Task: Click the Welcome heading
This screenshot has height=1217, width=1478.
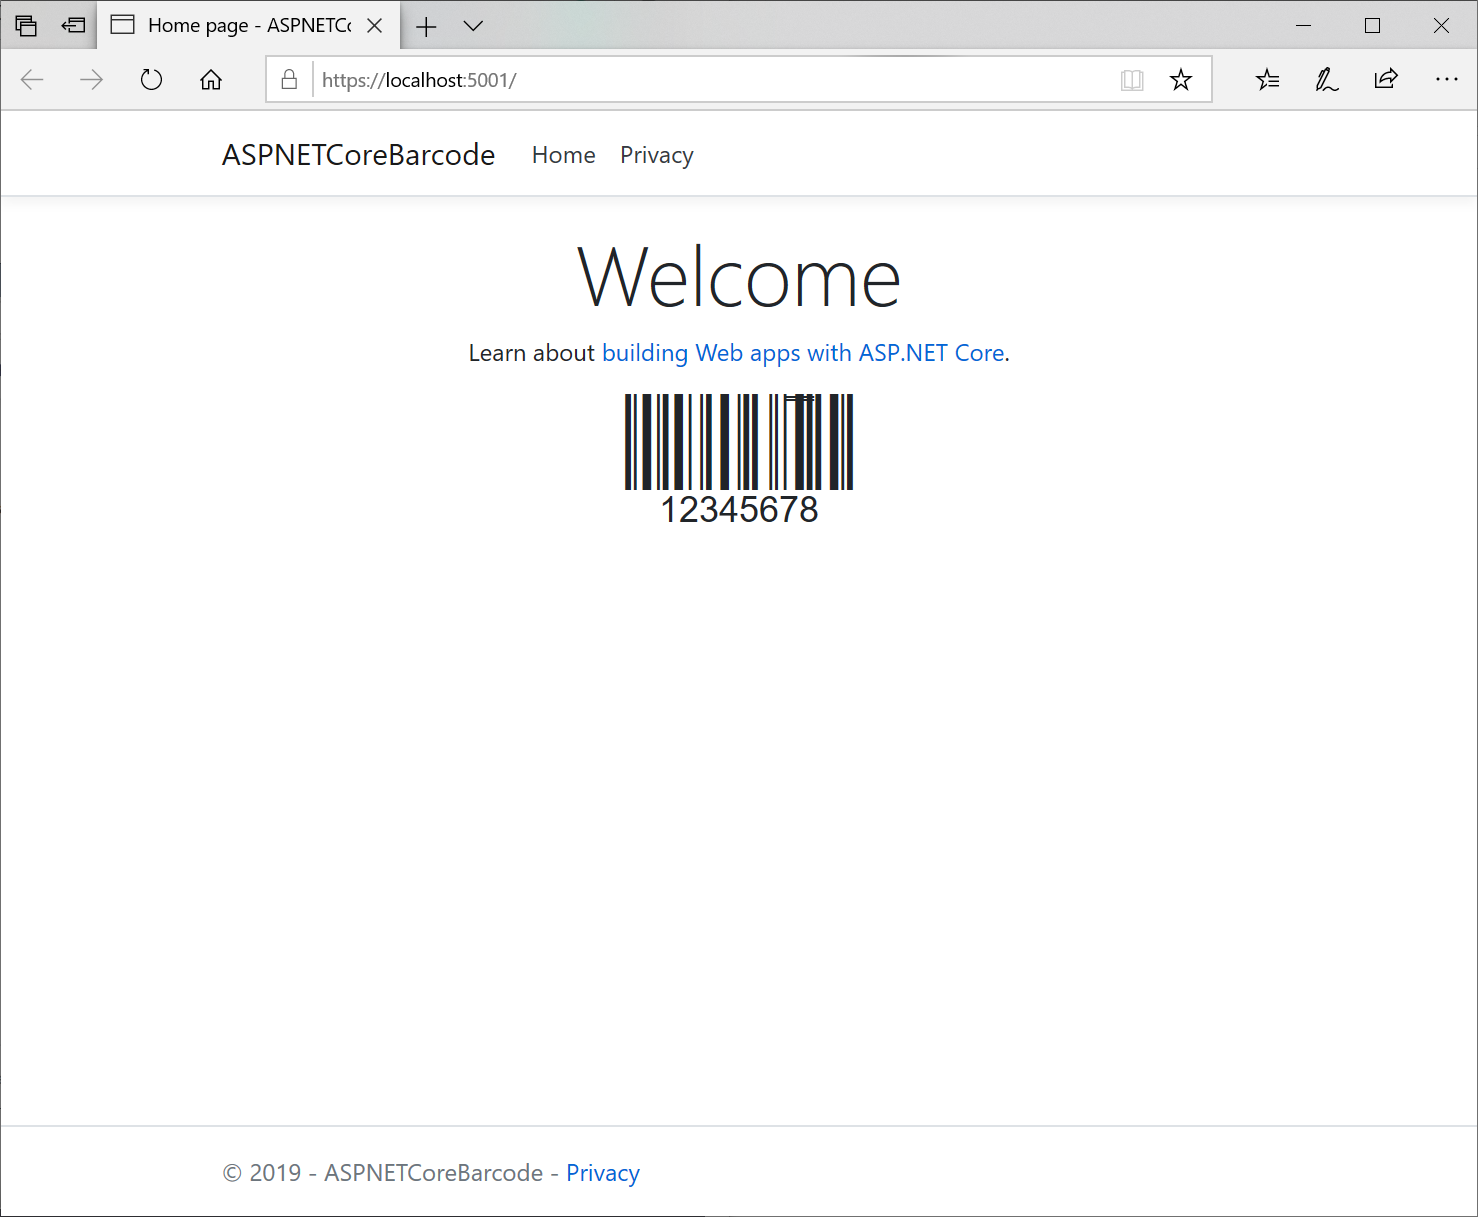Action: click(739, 277)
